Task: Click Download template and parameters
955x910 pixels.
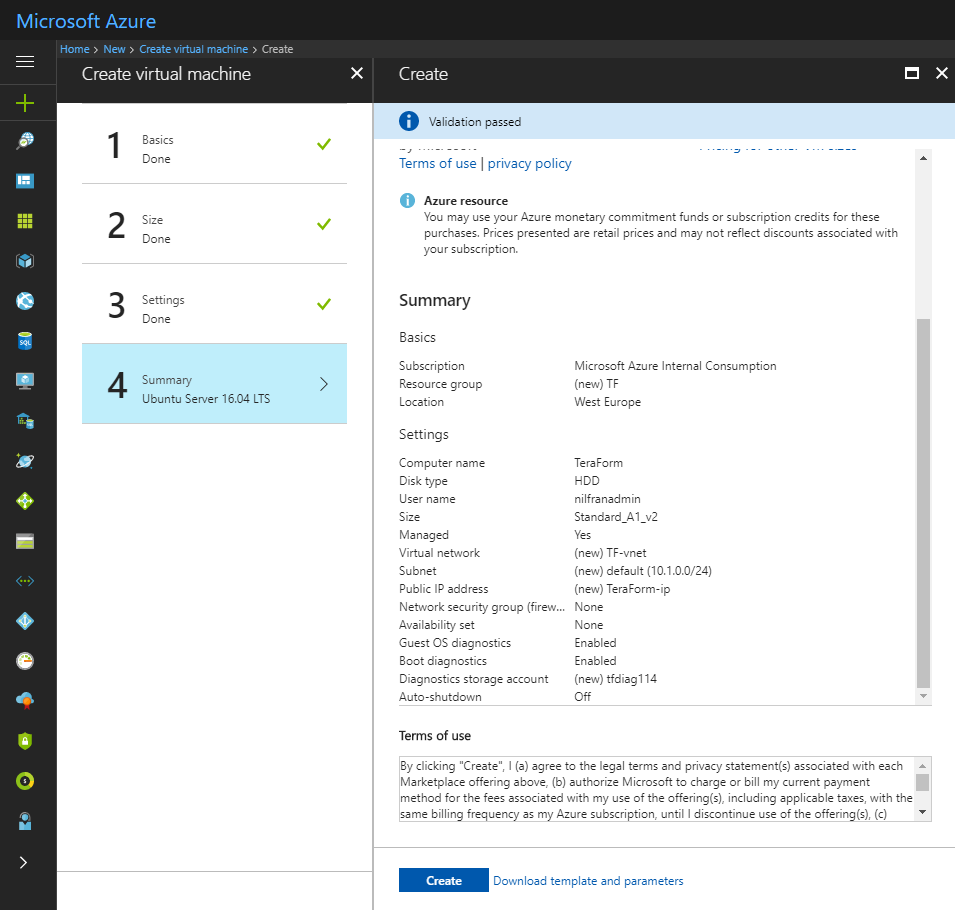Action: [588, 881]
